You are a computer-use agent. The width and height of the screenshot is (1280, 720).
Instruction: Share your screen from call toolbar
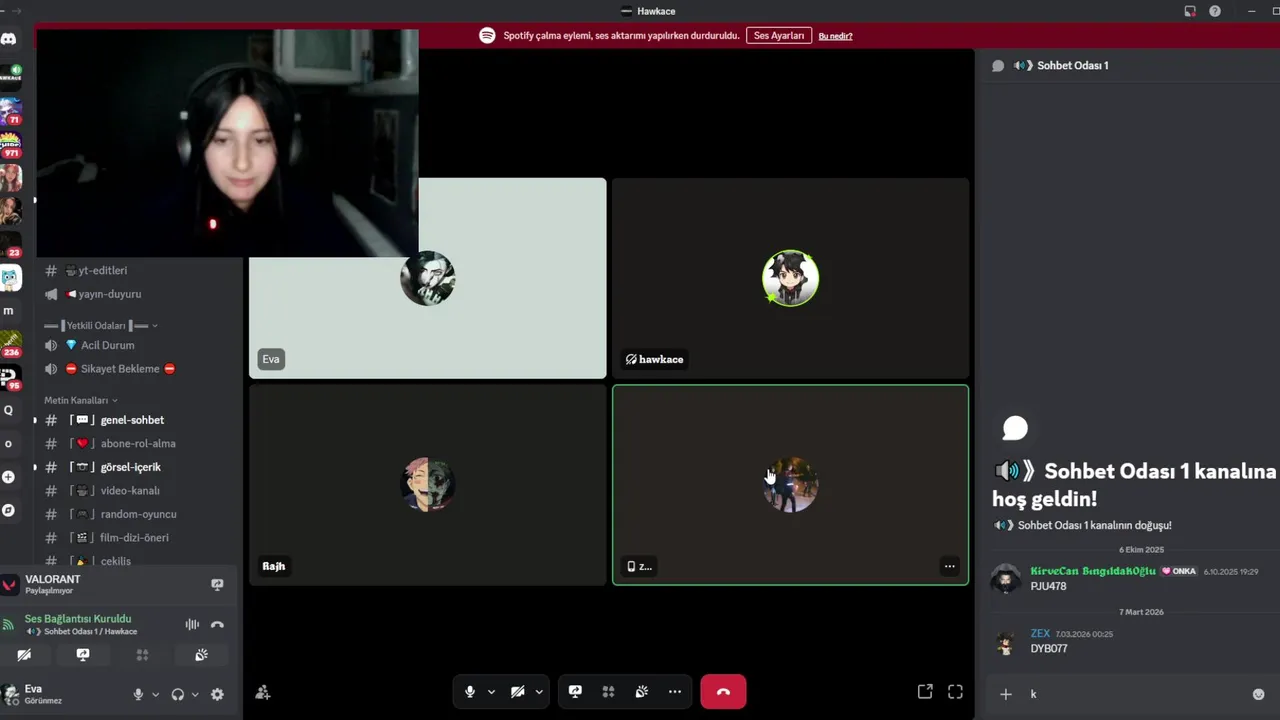coord(575,691)
